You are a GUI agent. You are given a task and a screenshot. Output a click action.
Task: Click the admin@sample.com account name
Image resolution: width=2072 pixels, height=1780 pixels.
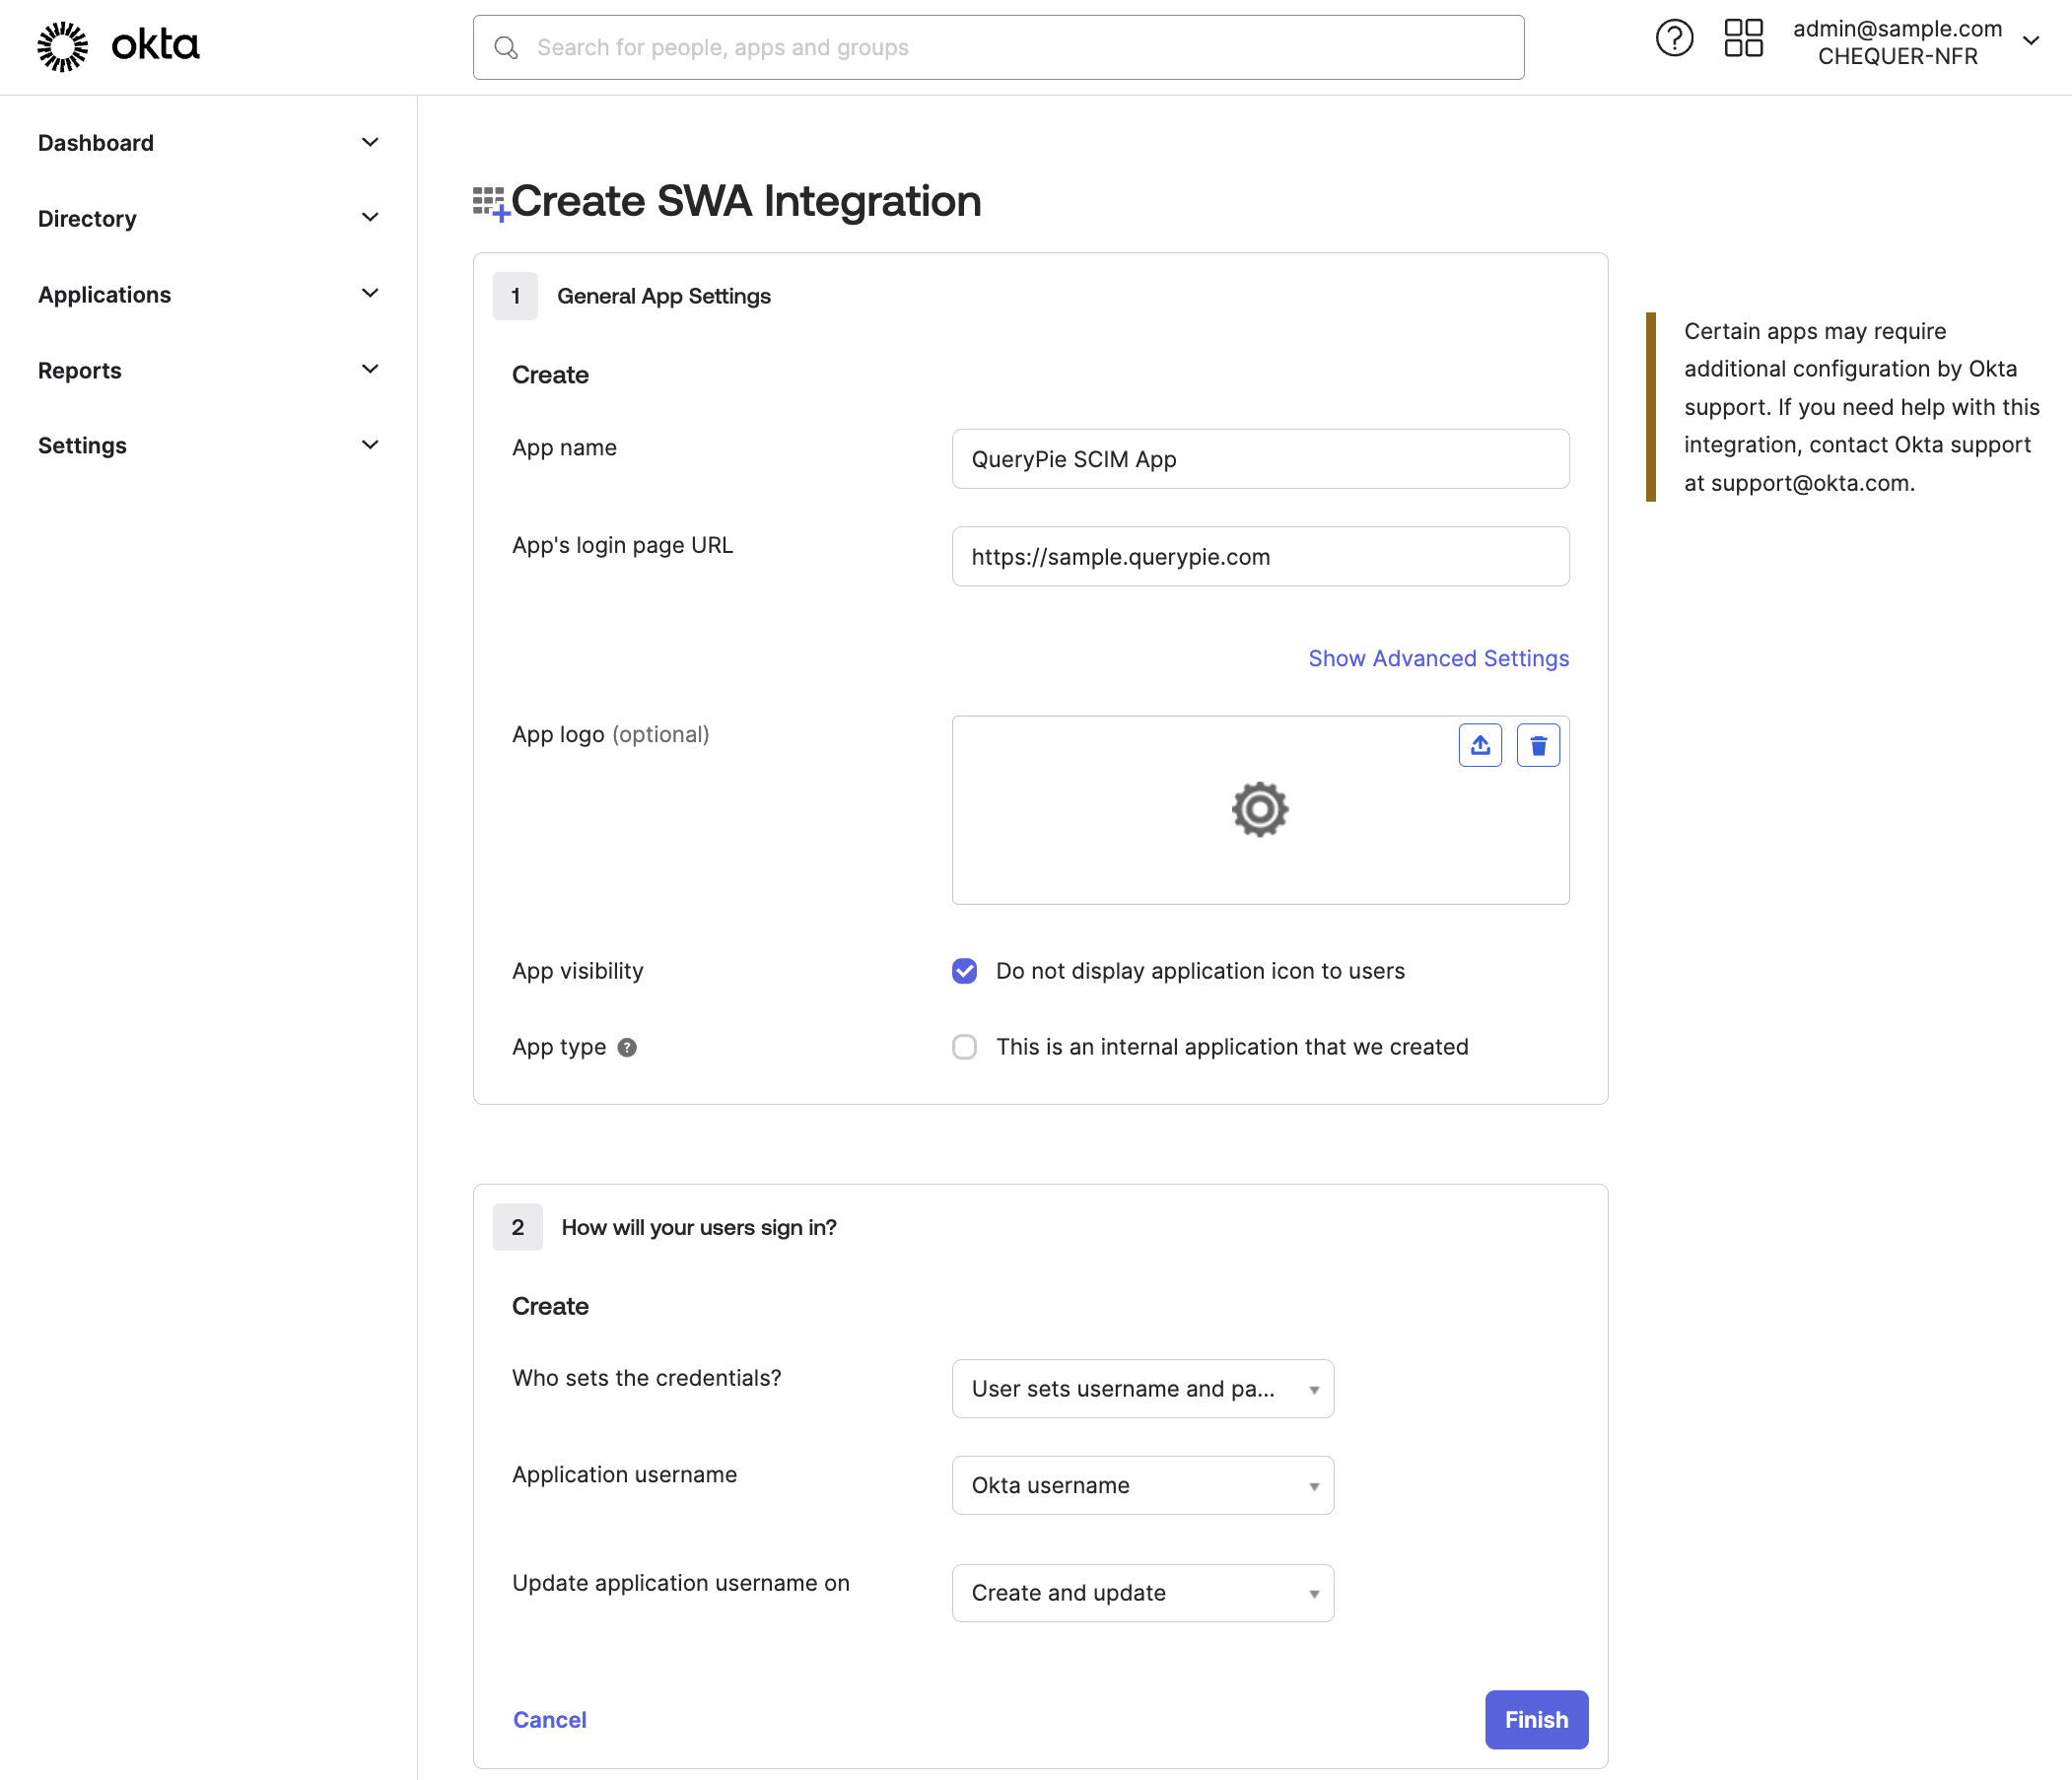pos(1897,29)
